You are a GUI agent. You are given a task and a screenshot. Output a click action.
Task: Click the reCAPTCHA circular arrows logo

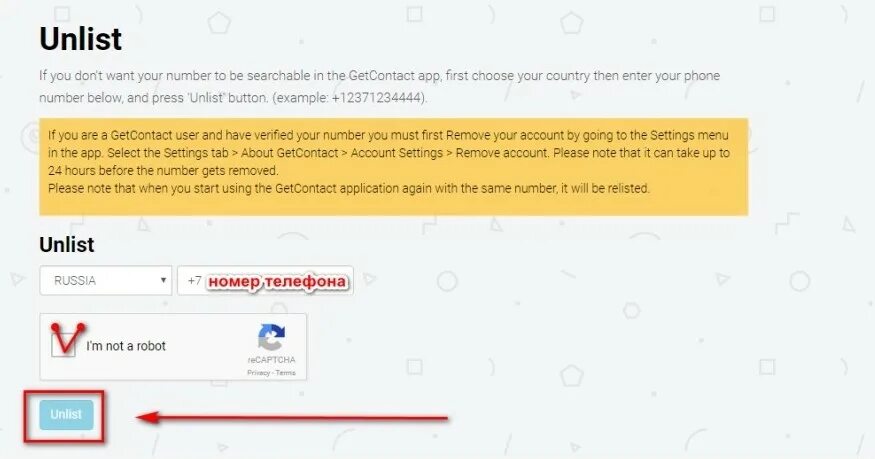pyautogui.click(x=272, y=337)
